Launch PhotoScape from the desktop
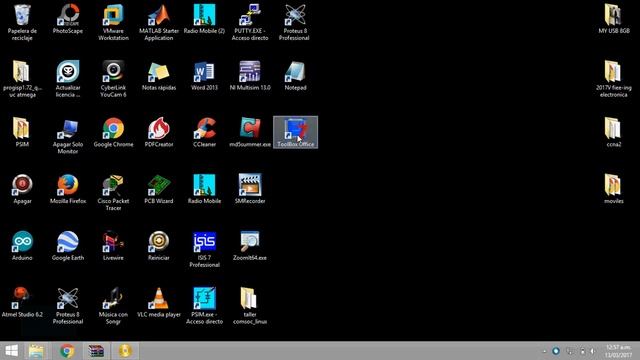Viewport: 640px width, 360px height. pyautogui.click(x=68, y=19)
